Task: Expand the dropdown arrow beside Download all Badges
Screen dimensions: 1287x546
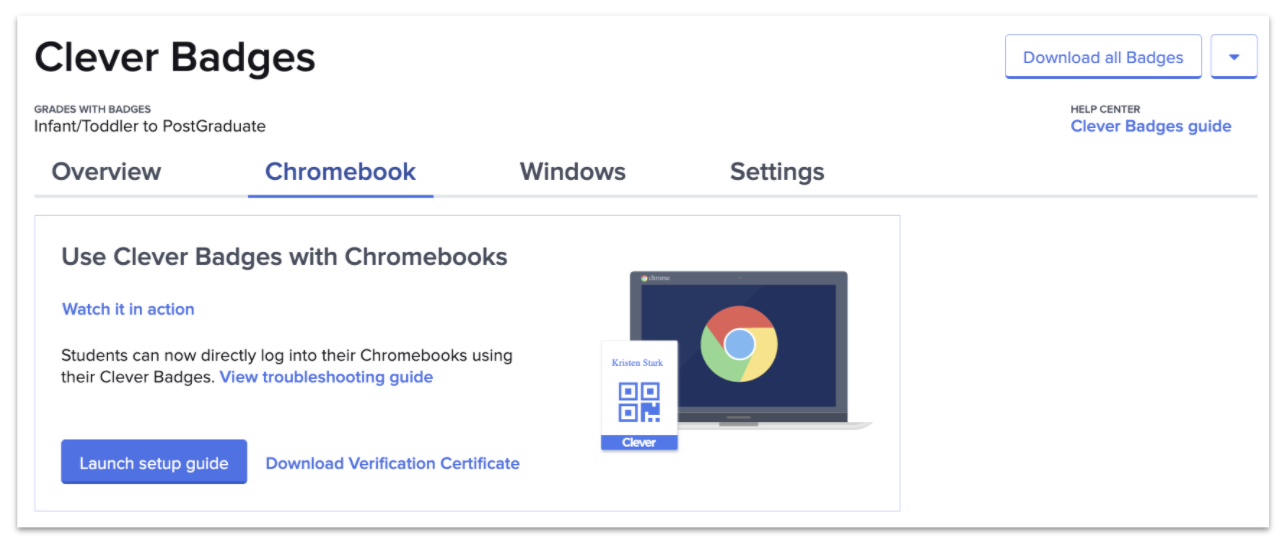Action: [x=1233, y=58]
